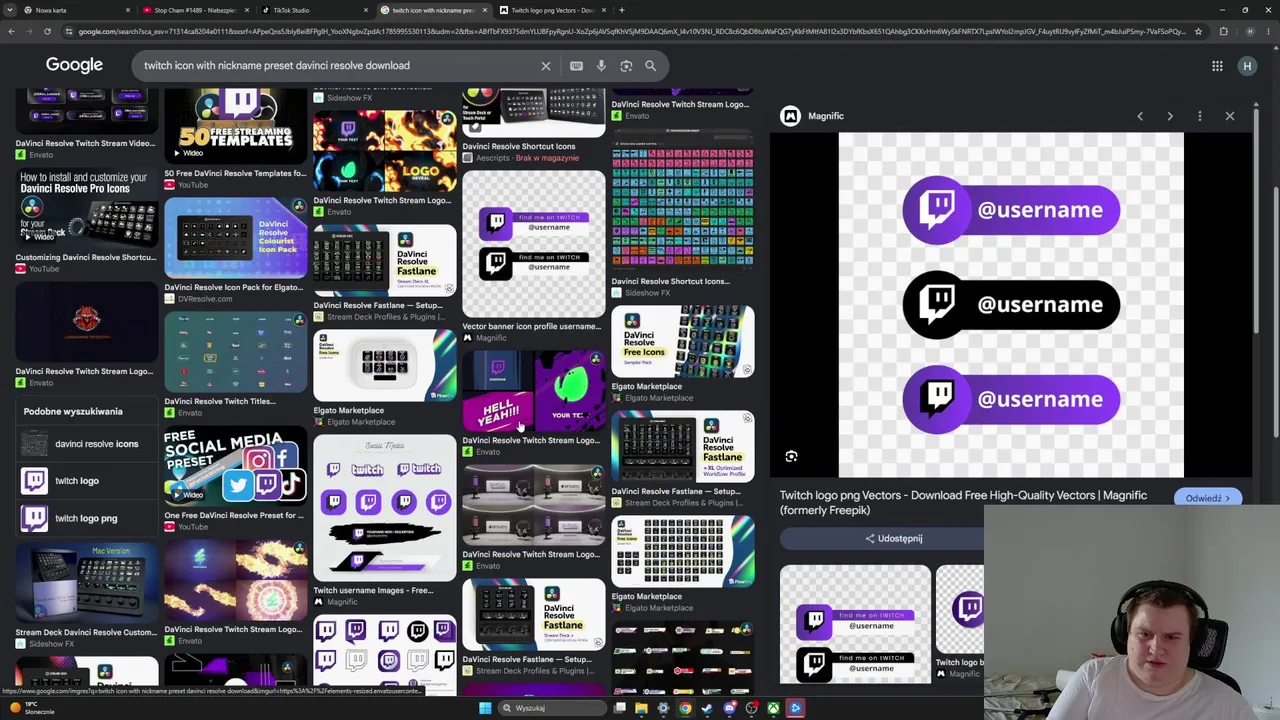Open the related 'find me on Twitch' thumbnail in preview panel

[855, 624]
